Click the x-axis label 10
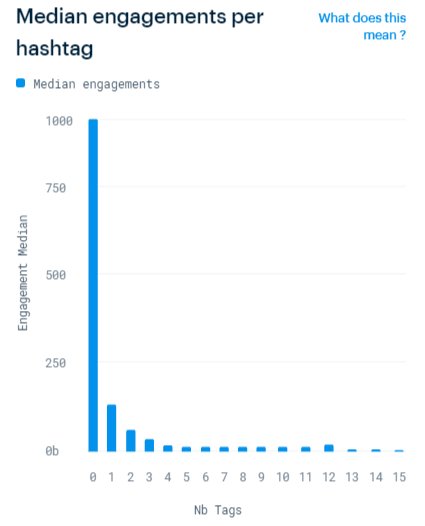425x526 pixels. [282, 477]
